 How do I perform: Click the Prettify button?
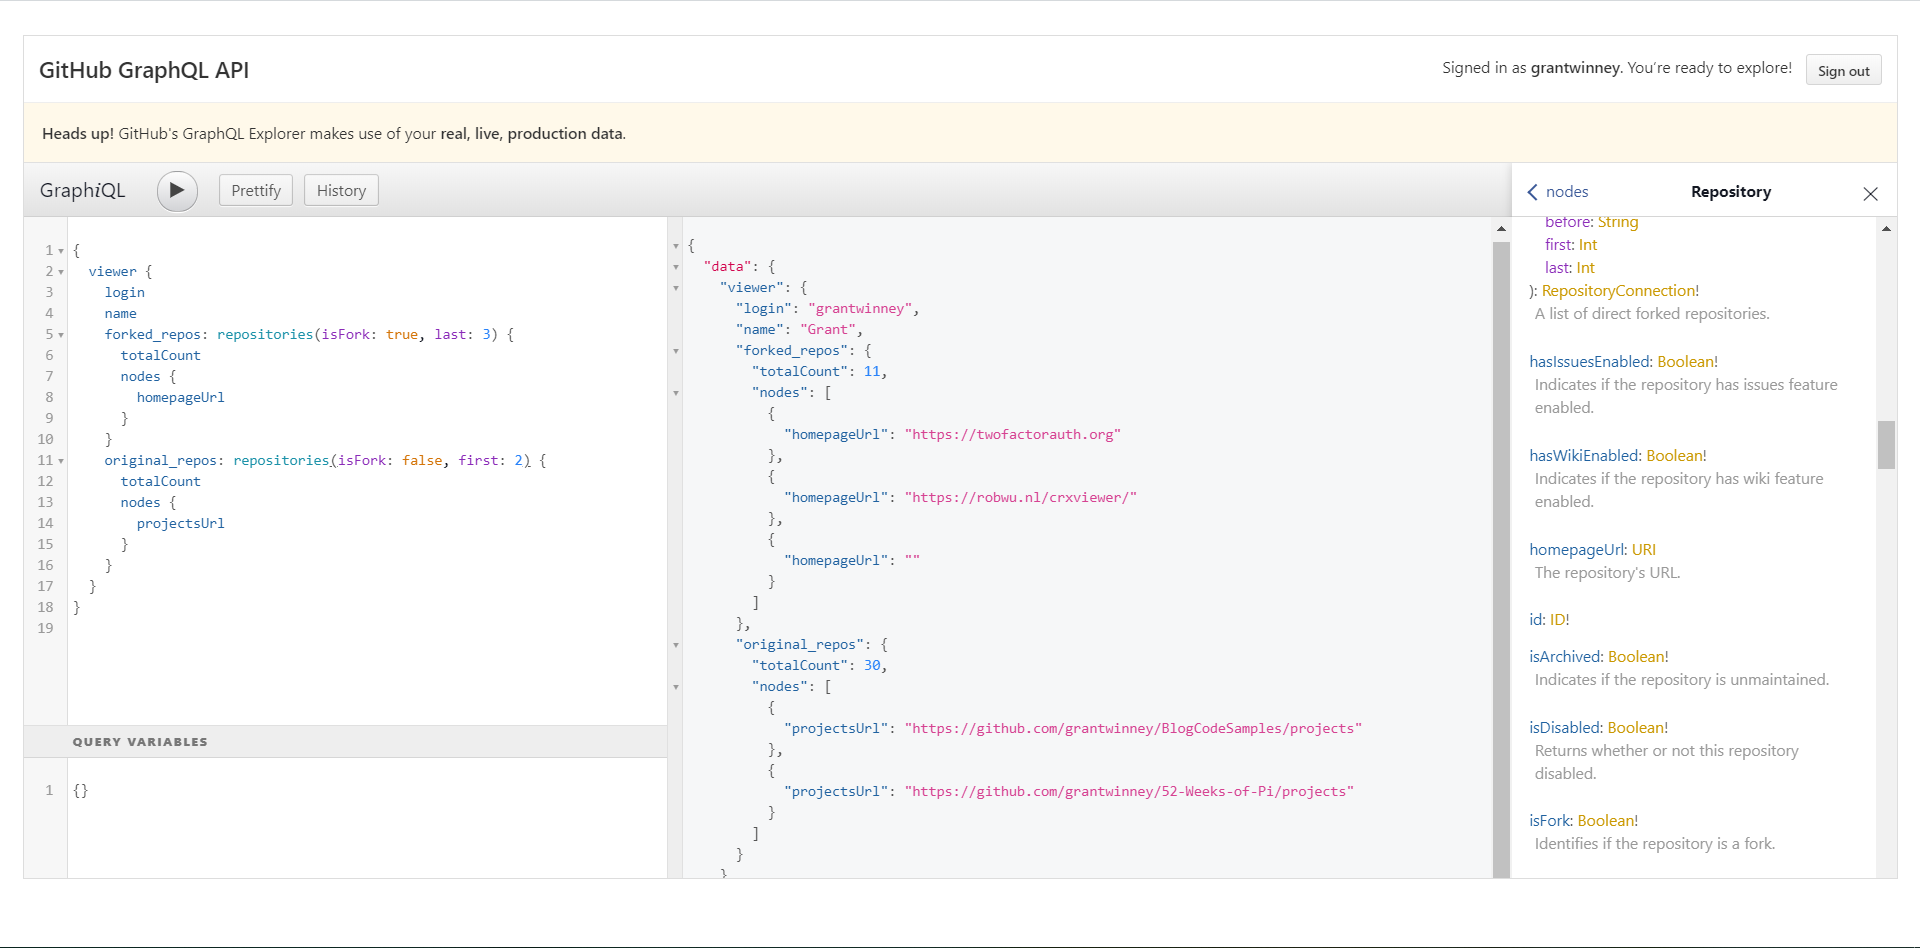256,190
